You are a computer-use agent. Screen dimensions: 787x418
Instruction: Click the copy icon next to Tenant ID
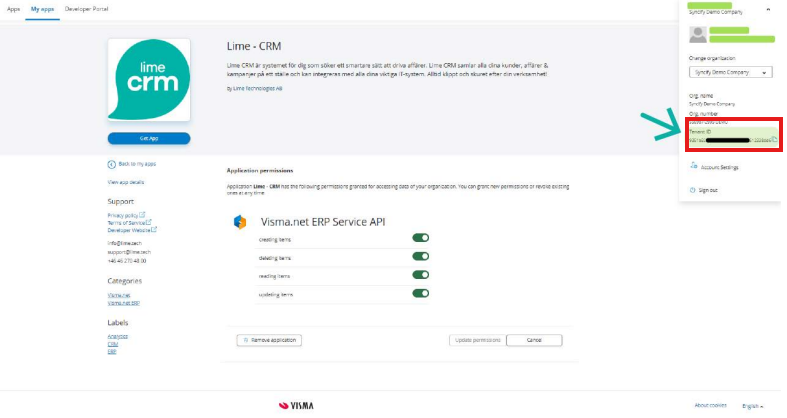[774, 140]
